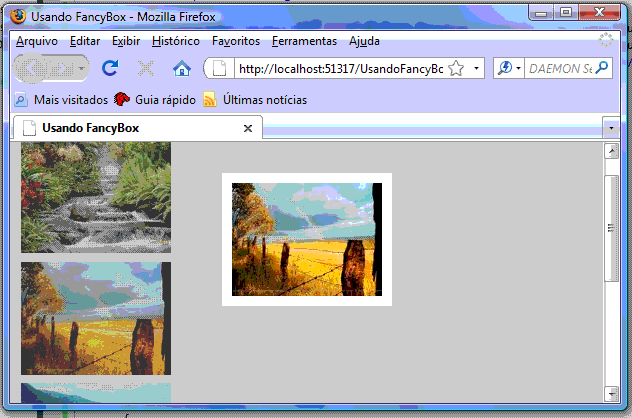Screen dimensions: 632x418
Task: Click the localhost URL address field
Action: tap(341, 69)
